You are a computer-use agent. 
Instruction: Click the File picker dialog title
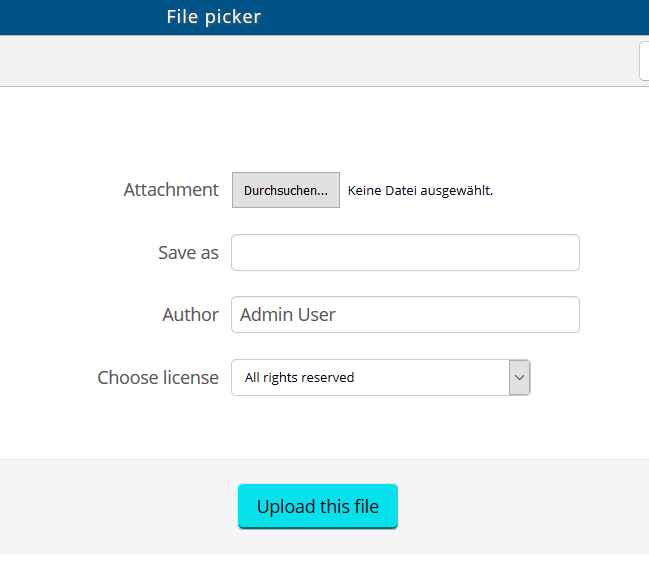[x=213, y=17]
